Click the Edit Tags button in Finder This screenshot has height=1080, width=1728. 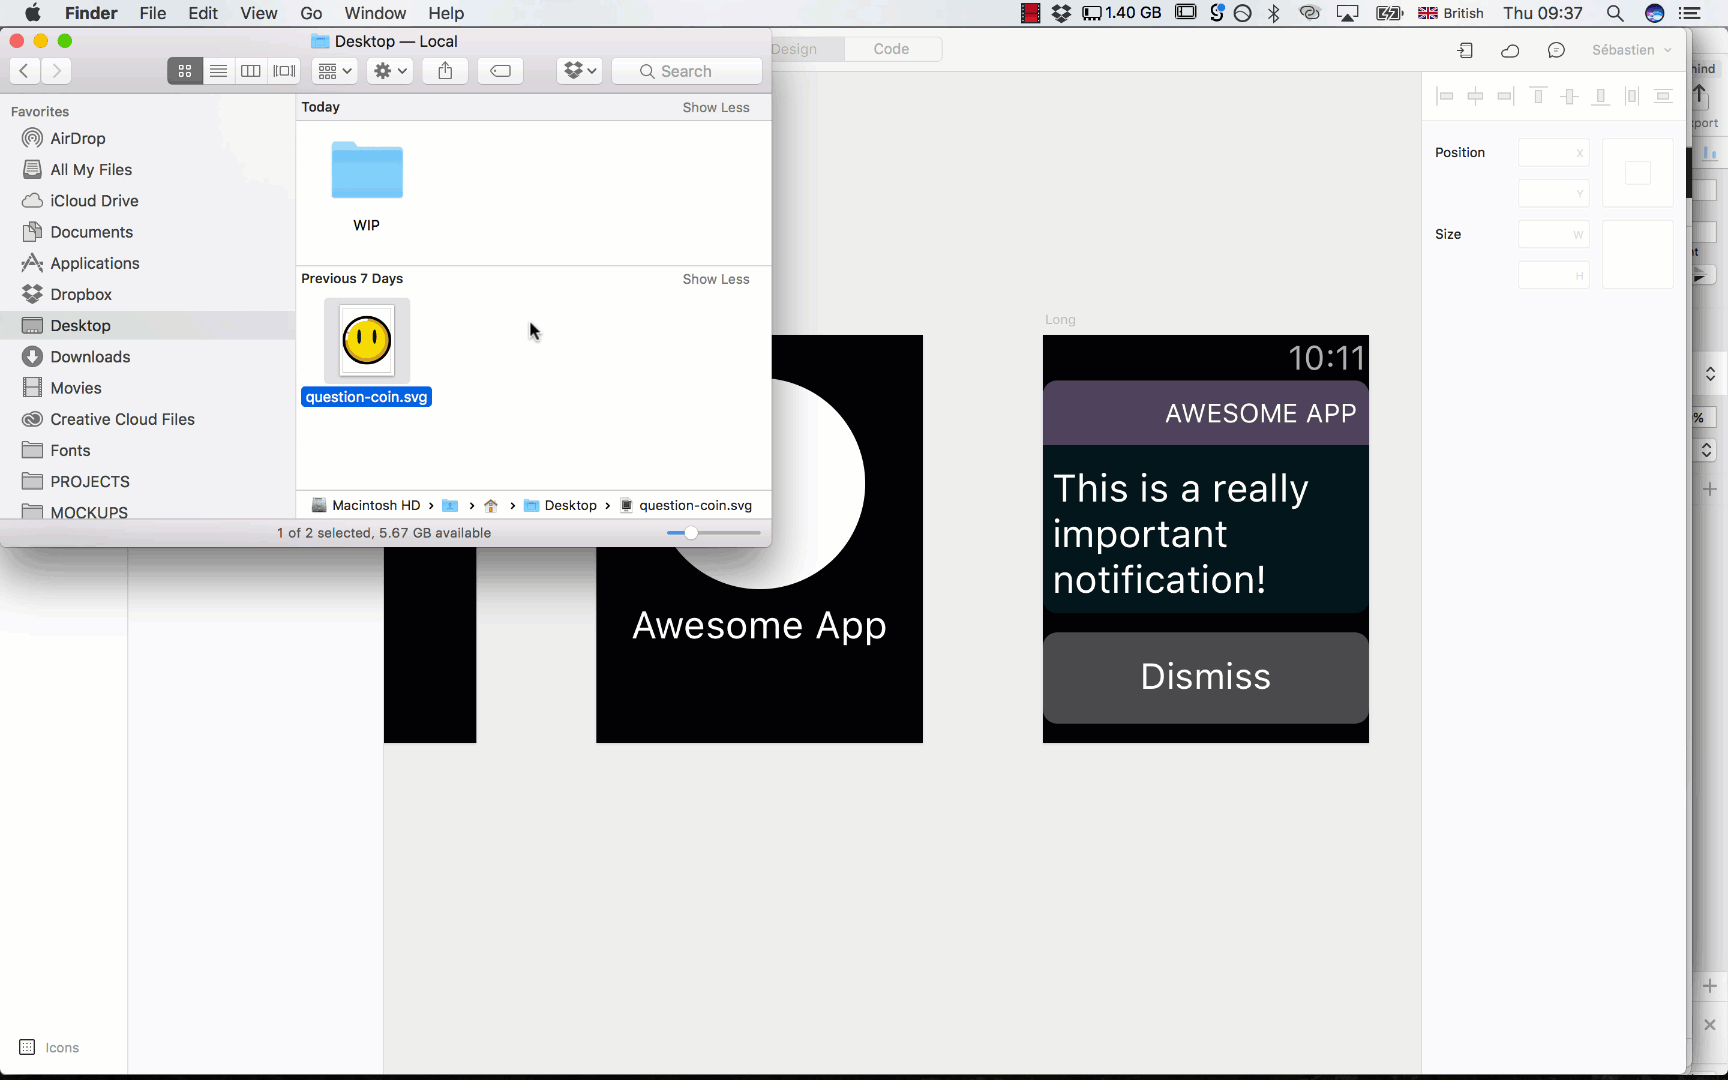pyautogui.click(x=500, y=71)
